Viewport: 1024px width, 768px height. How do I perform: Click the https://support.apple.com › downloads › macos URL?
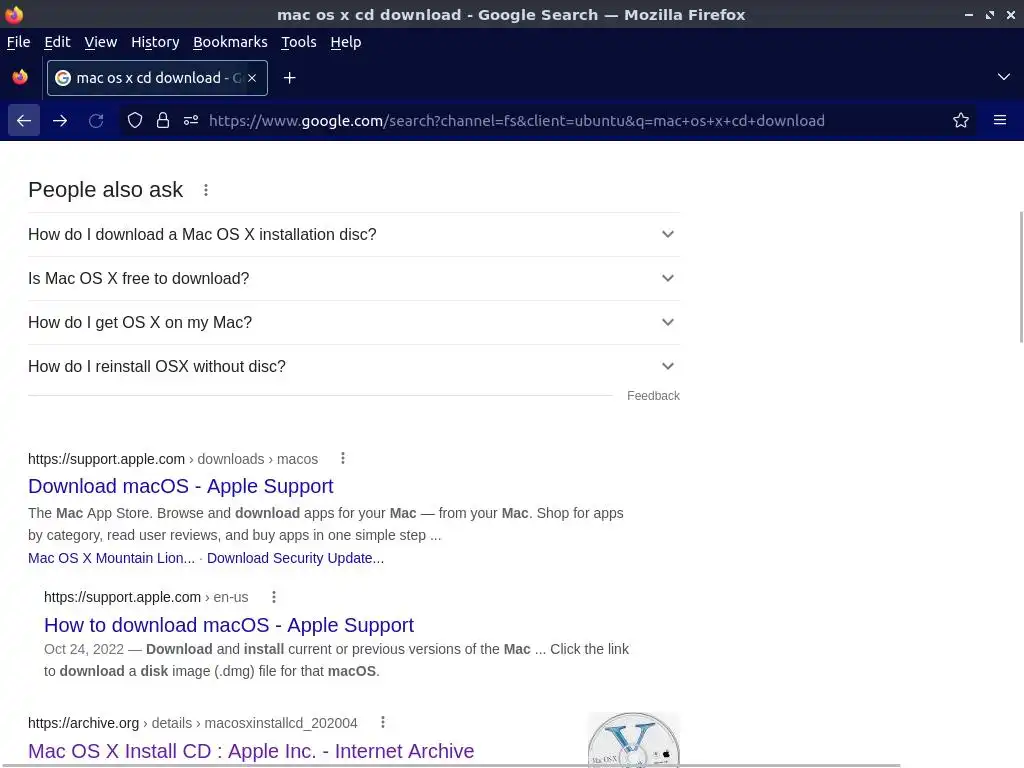172,459
